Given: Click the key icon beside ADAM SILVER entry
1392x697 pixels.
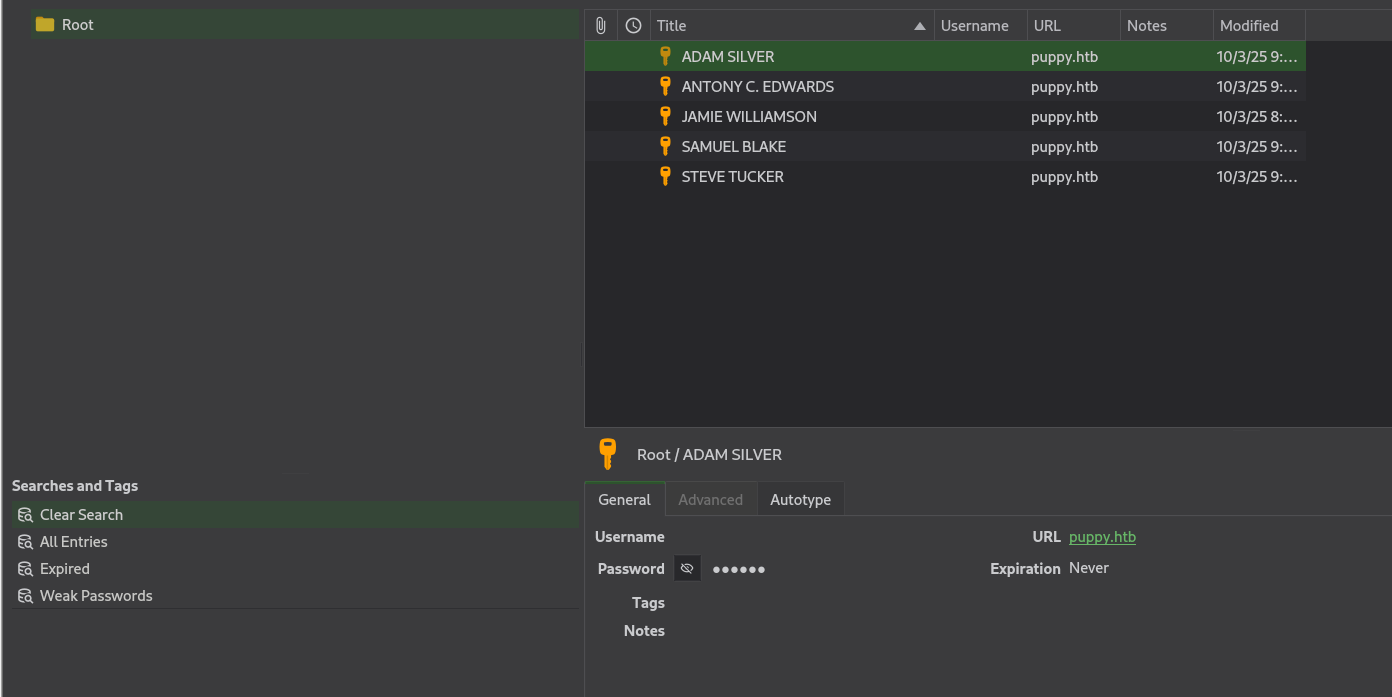Looking at the screenshot, I should point(665,56).
